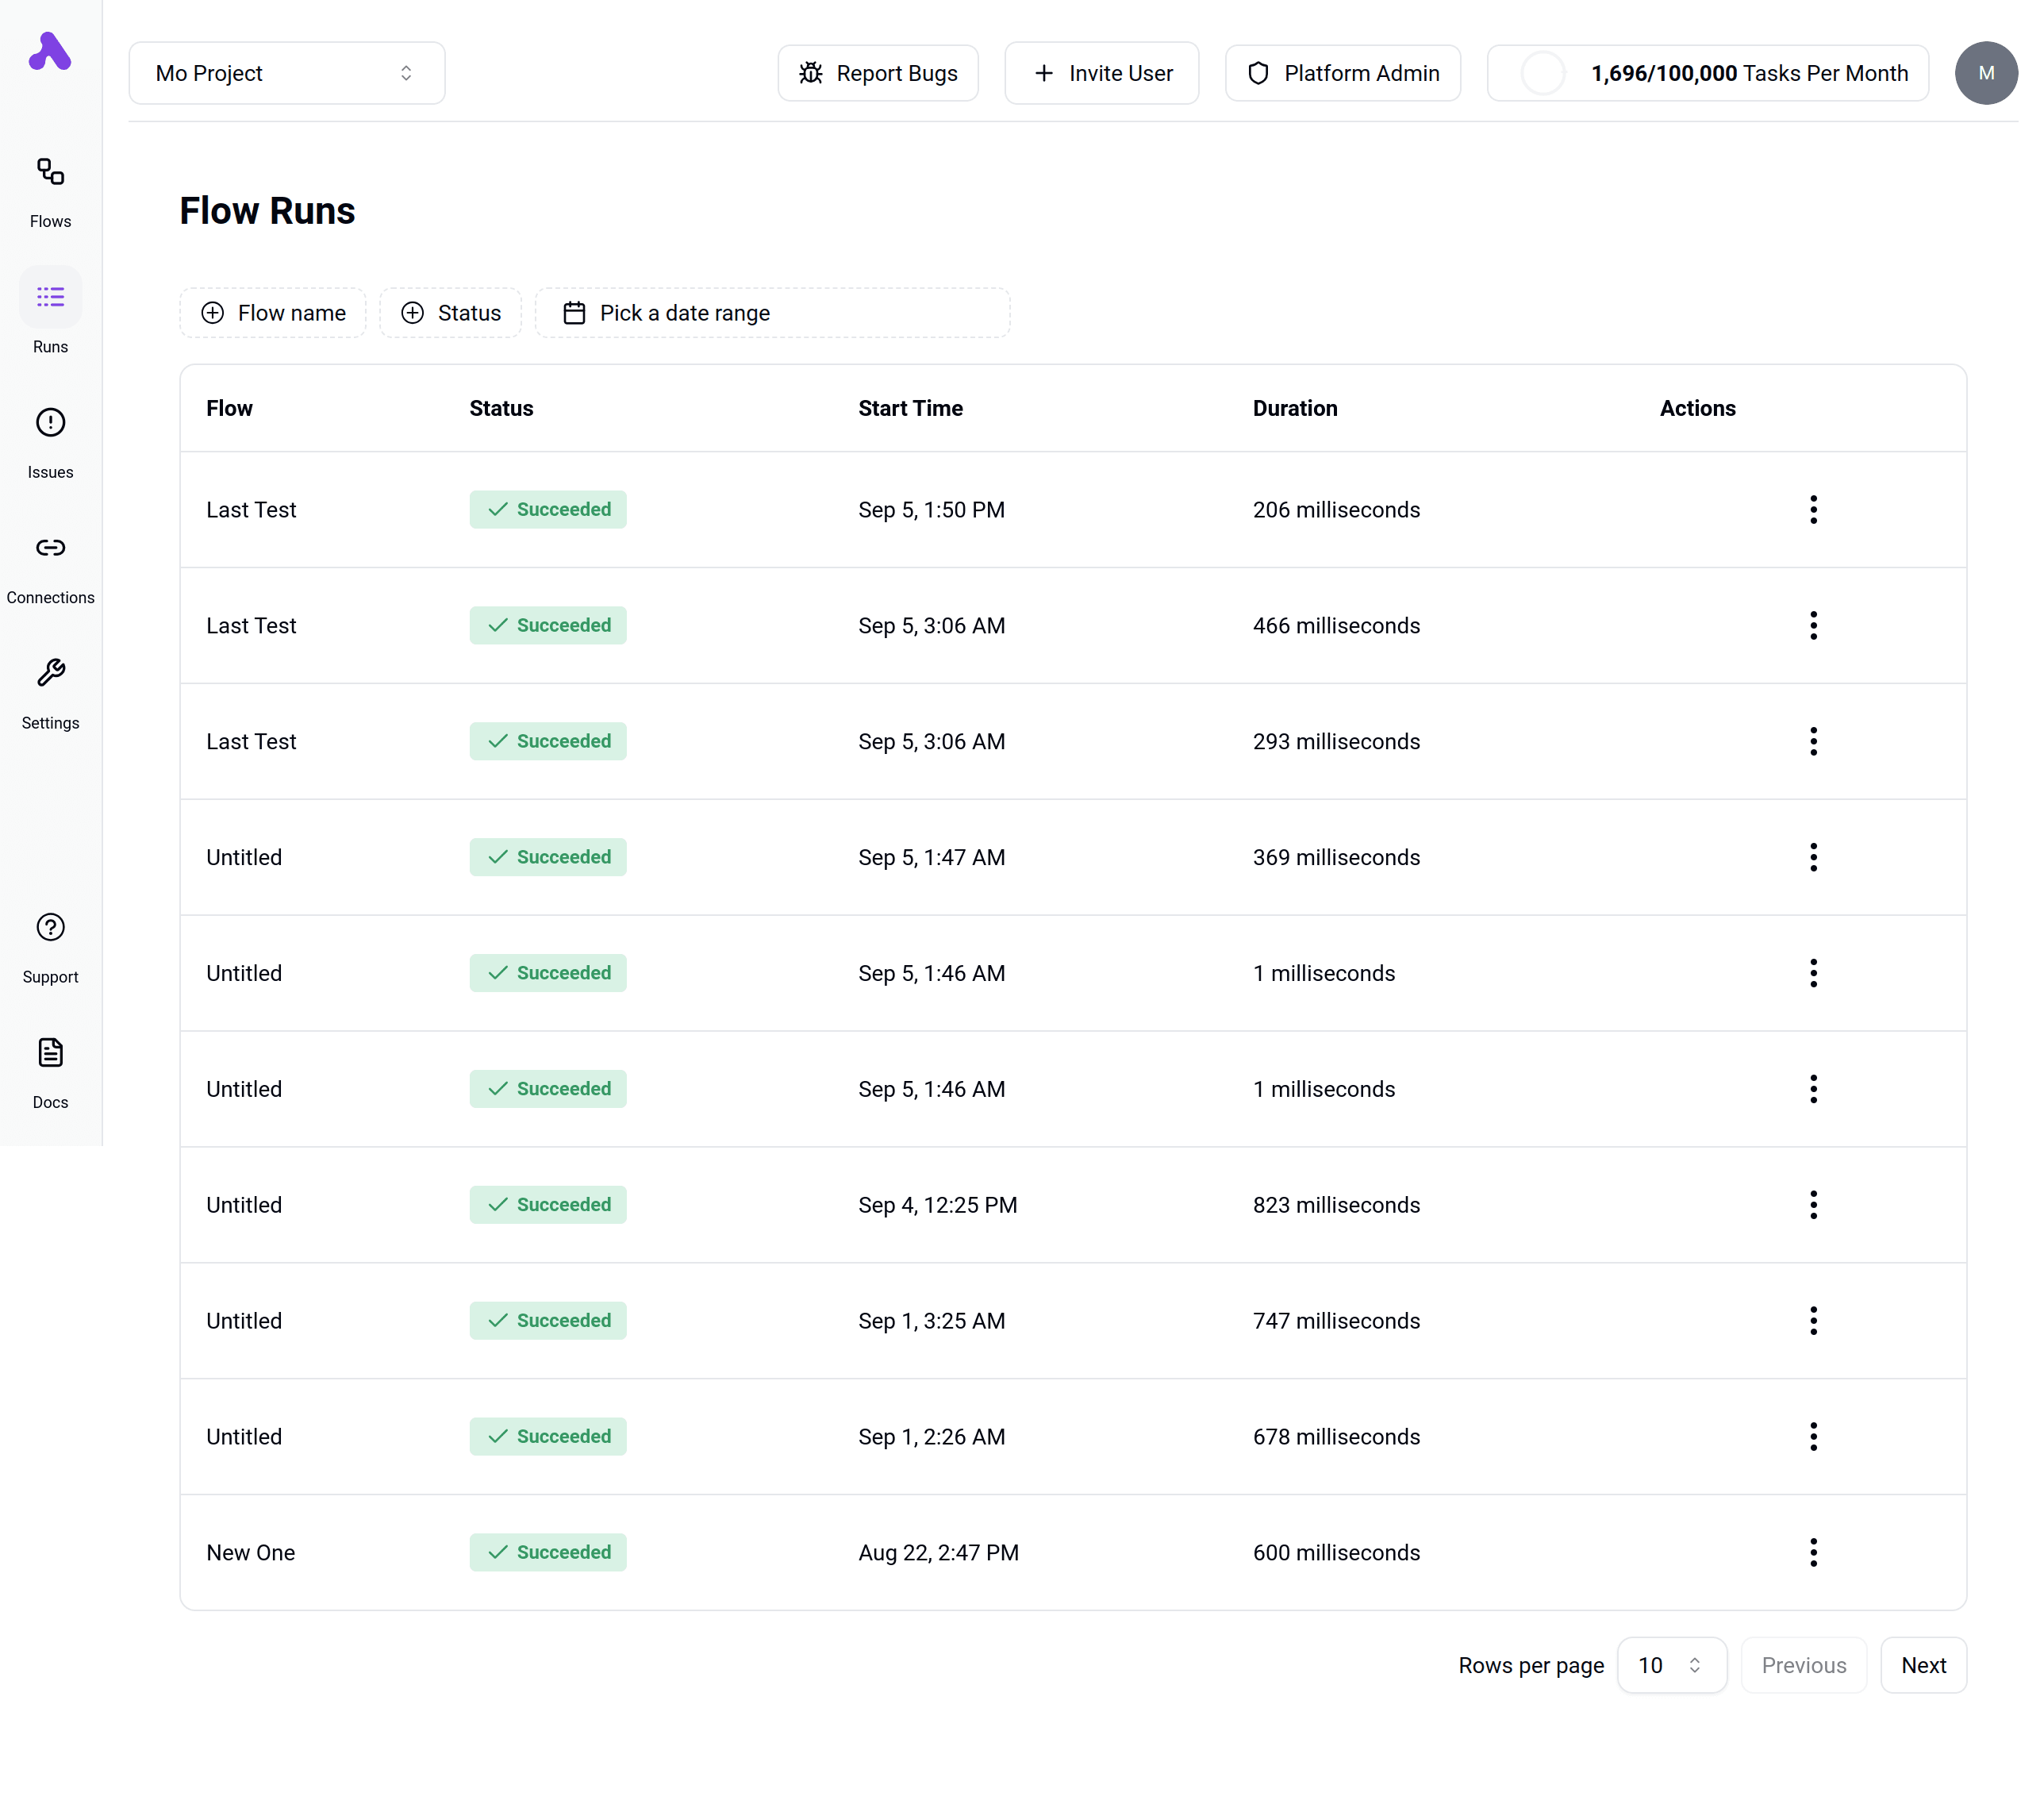Change the rows per page value
This screenshot has width=2044, height=1808.
pyautogui.click(x=1671, y=1665)
